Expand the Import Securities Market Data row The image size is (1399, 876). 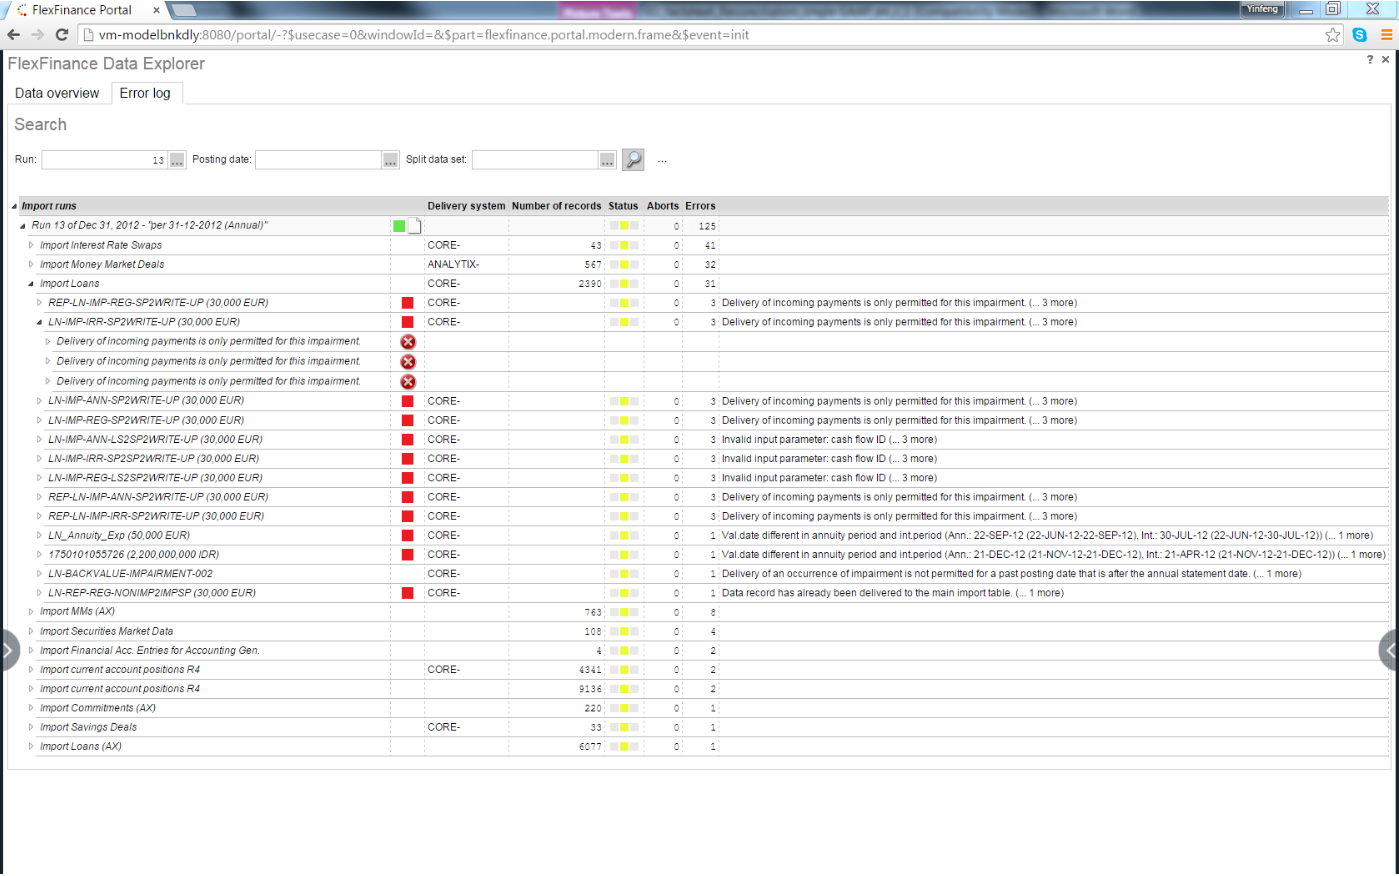click(31, 631)
